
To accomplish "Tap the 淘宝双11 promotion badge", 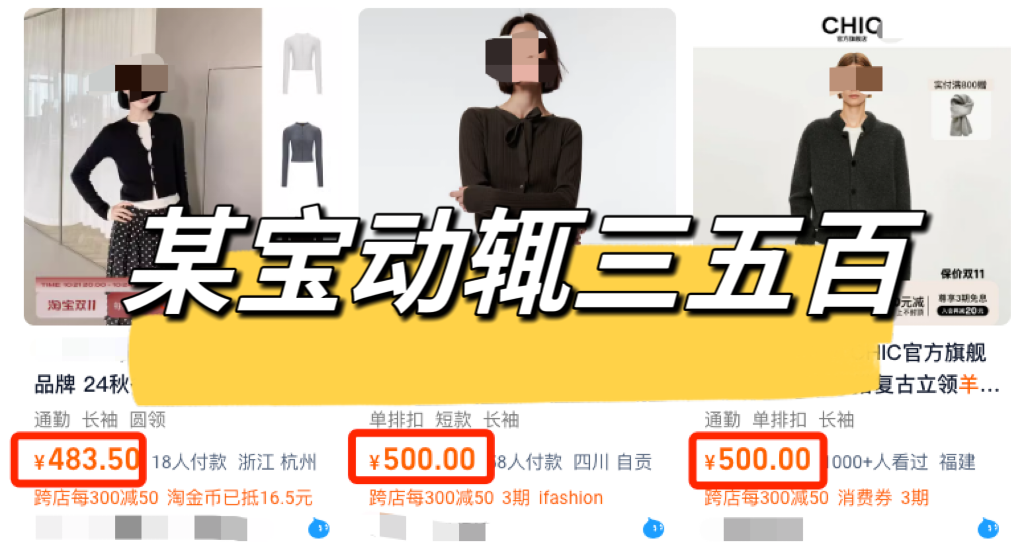I will point(72,305).
